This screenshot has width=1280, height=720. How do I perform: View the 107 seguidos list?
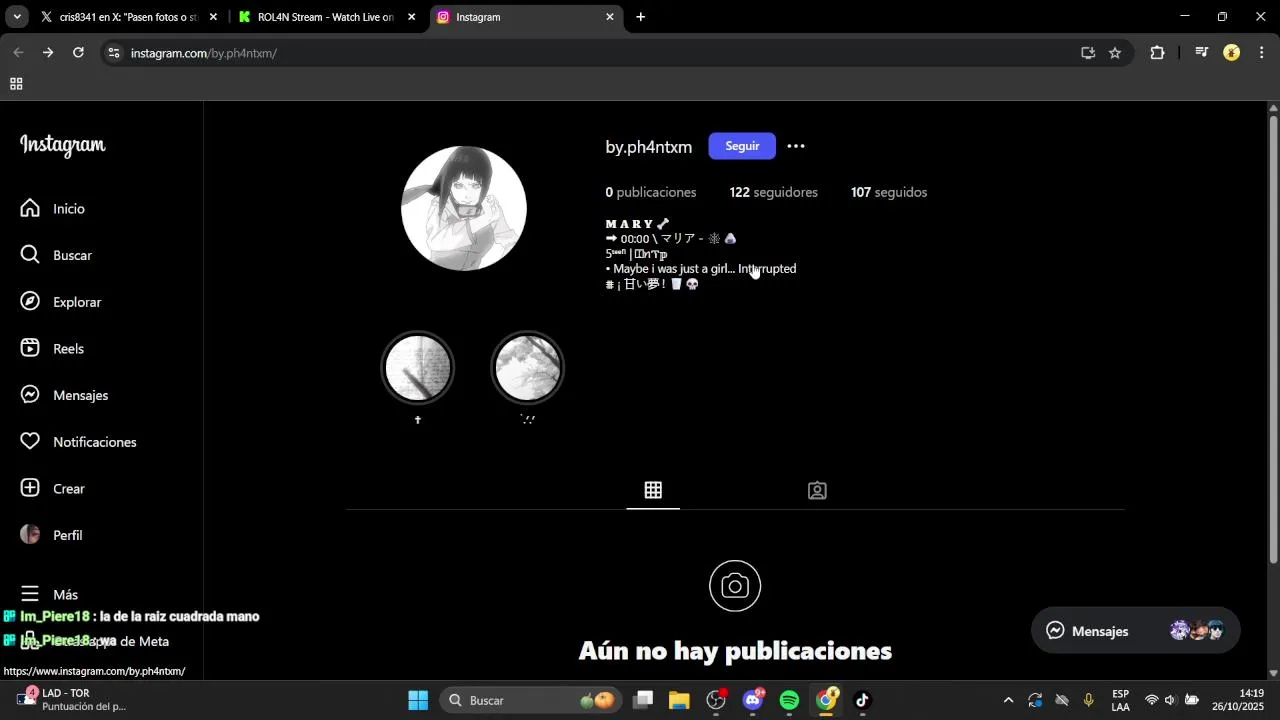pos(889,192)
